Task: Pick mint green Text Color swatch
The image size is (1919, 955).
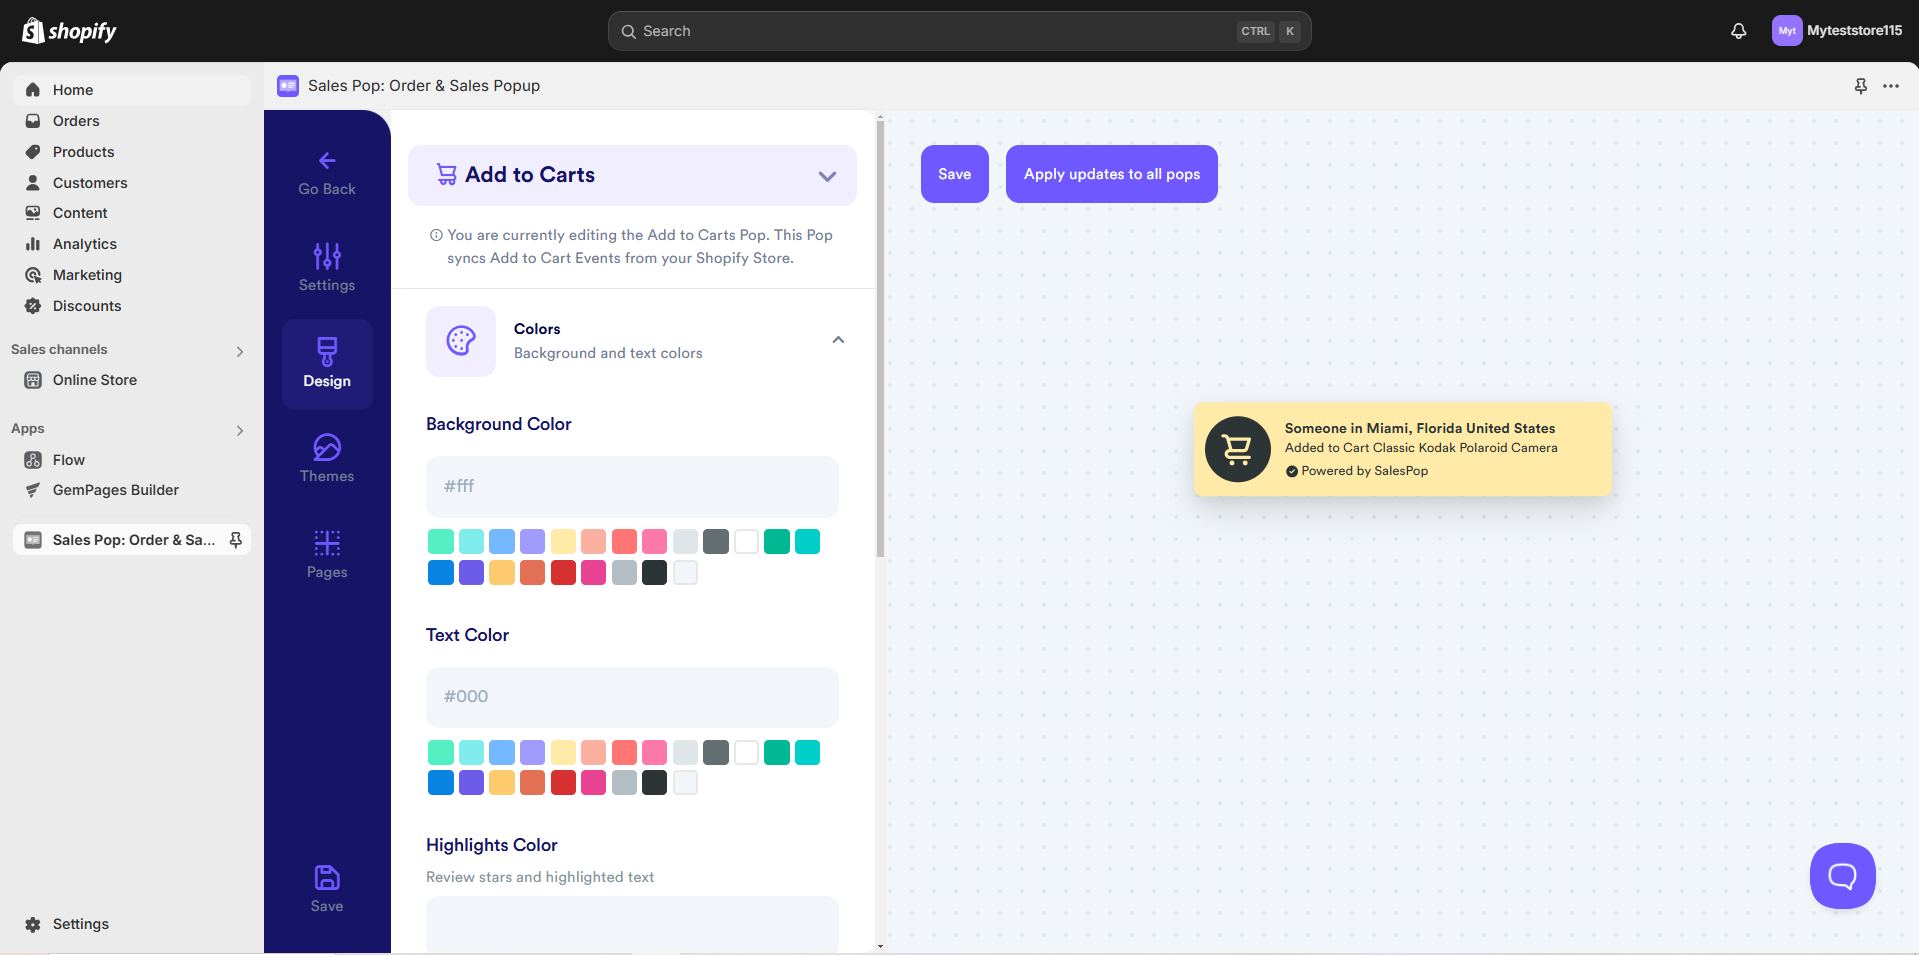Action: pos(441,752)
